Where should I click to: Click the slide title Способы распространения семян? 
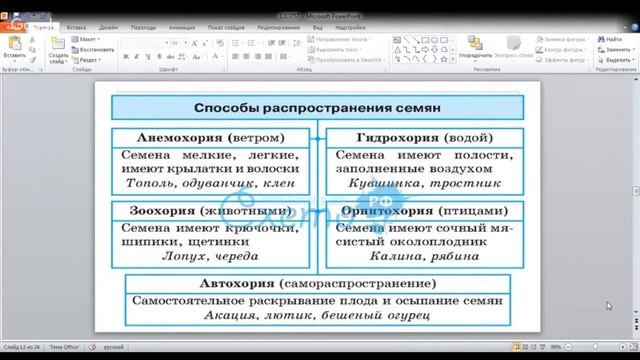tap(317, 108)
